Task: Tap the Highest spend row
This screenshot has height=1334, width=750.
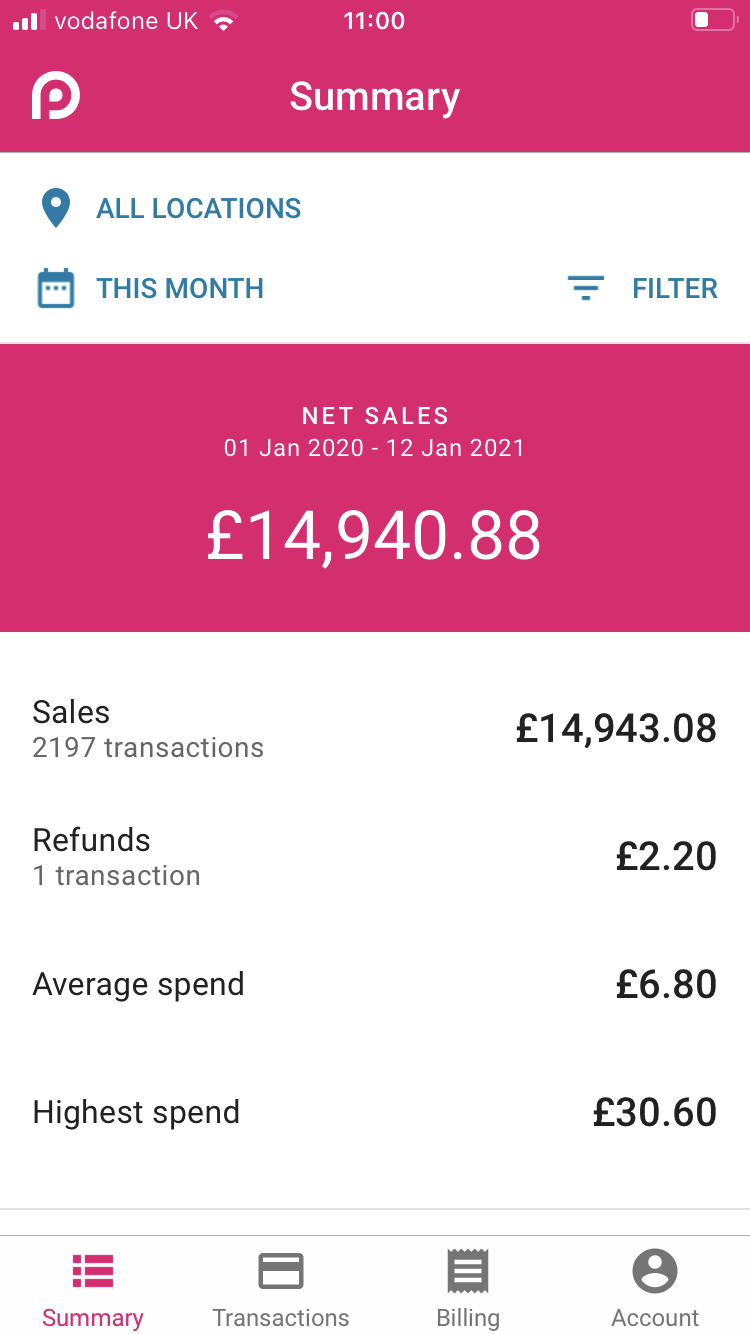Action: 375,1113
